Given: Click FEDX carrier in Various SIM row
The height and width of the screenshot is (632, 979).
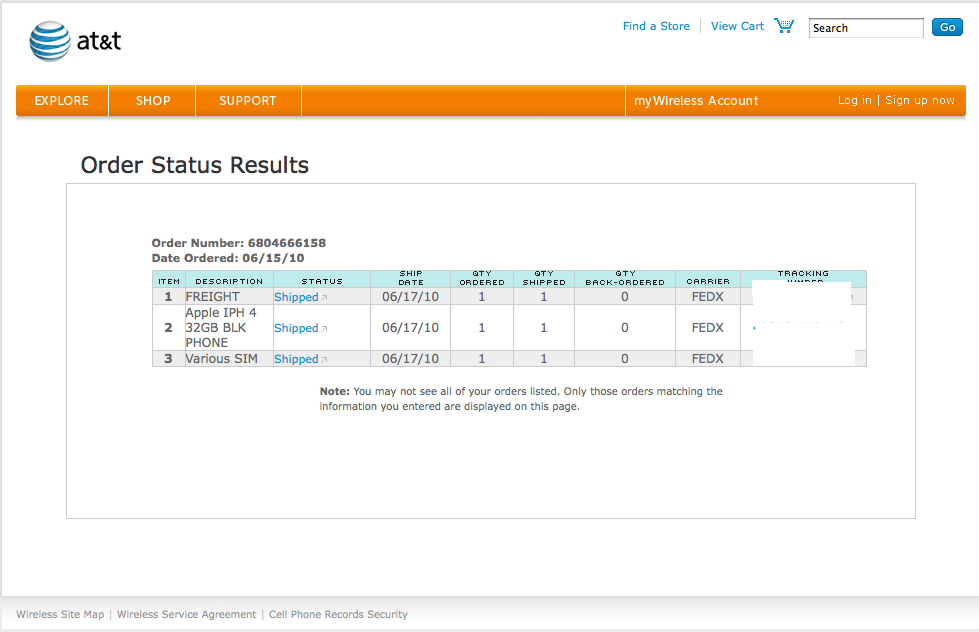Looking at the screenshot, I should point(707,359).
